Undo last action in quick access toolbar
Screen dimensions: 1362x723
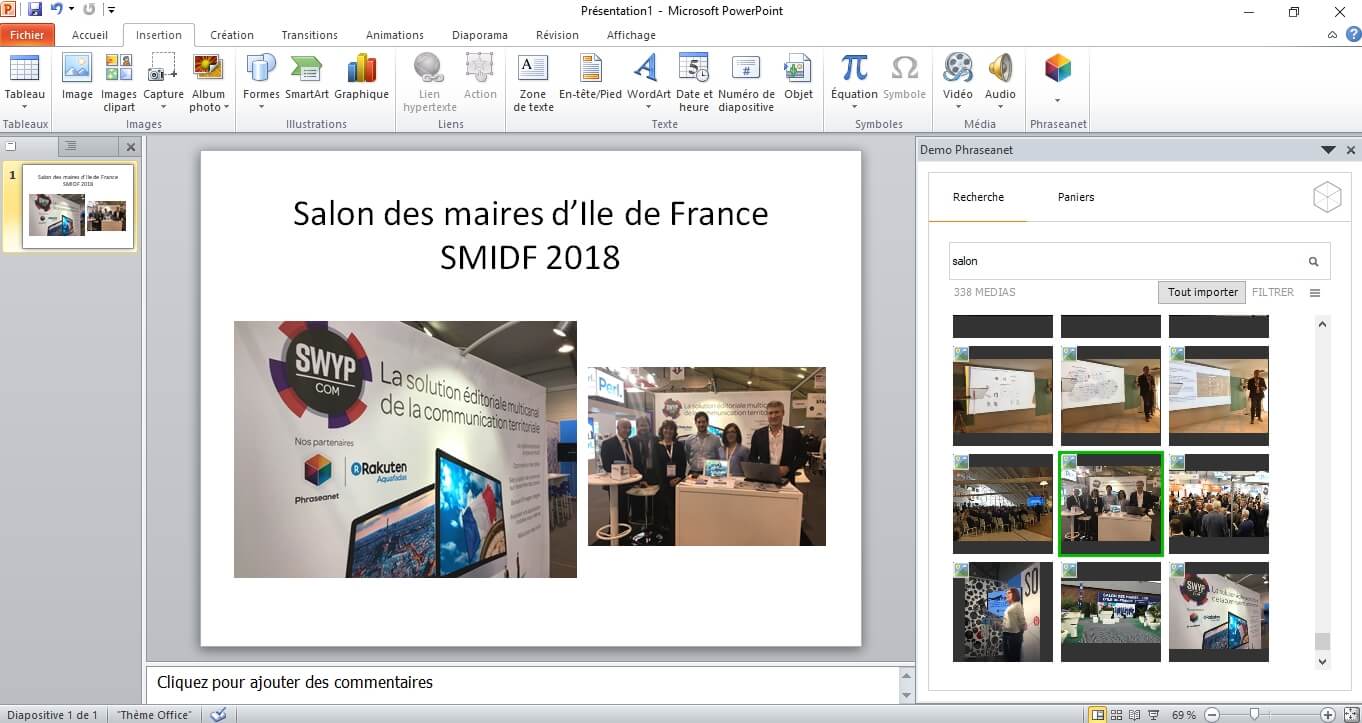click(x=56, y=10)
